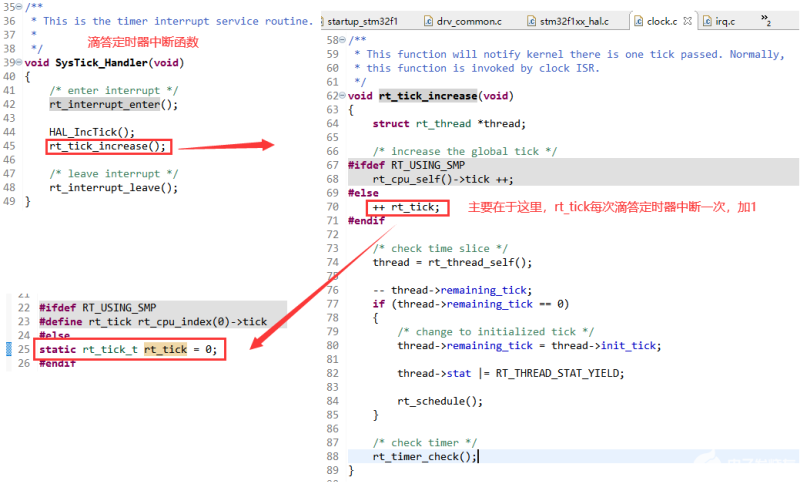The image size is (800, 484).
Task: Click the rt_tick_increase() call in SysTick_Handler
Action: pyautogui.click(x=107, y=146)
